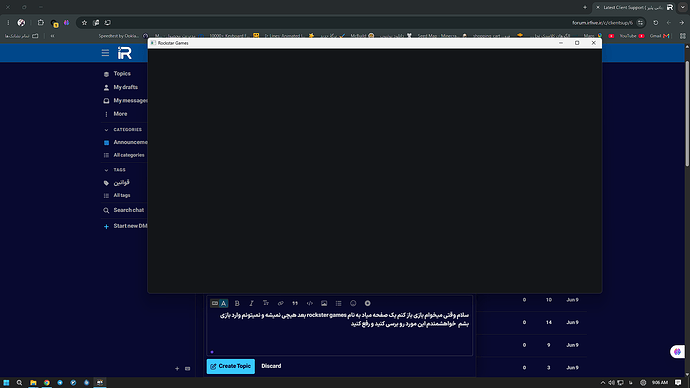The width and height of the screenshot is (690, 388).
Task: Open the YouTube bookmark
Action: tap(631, 36)
